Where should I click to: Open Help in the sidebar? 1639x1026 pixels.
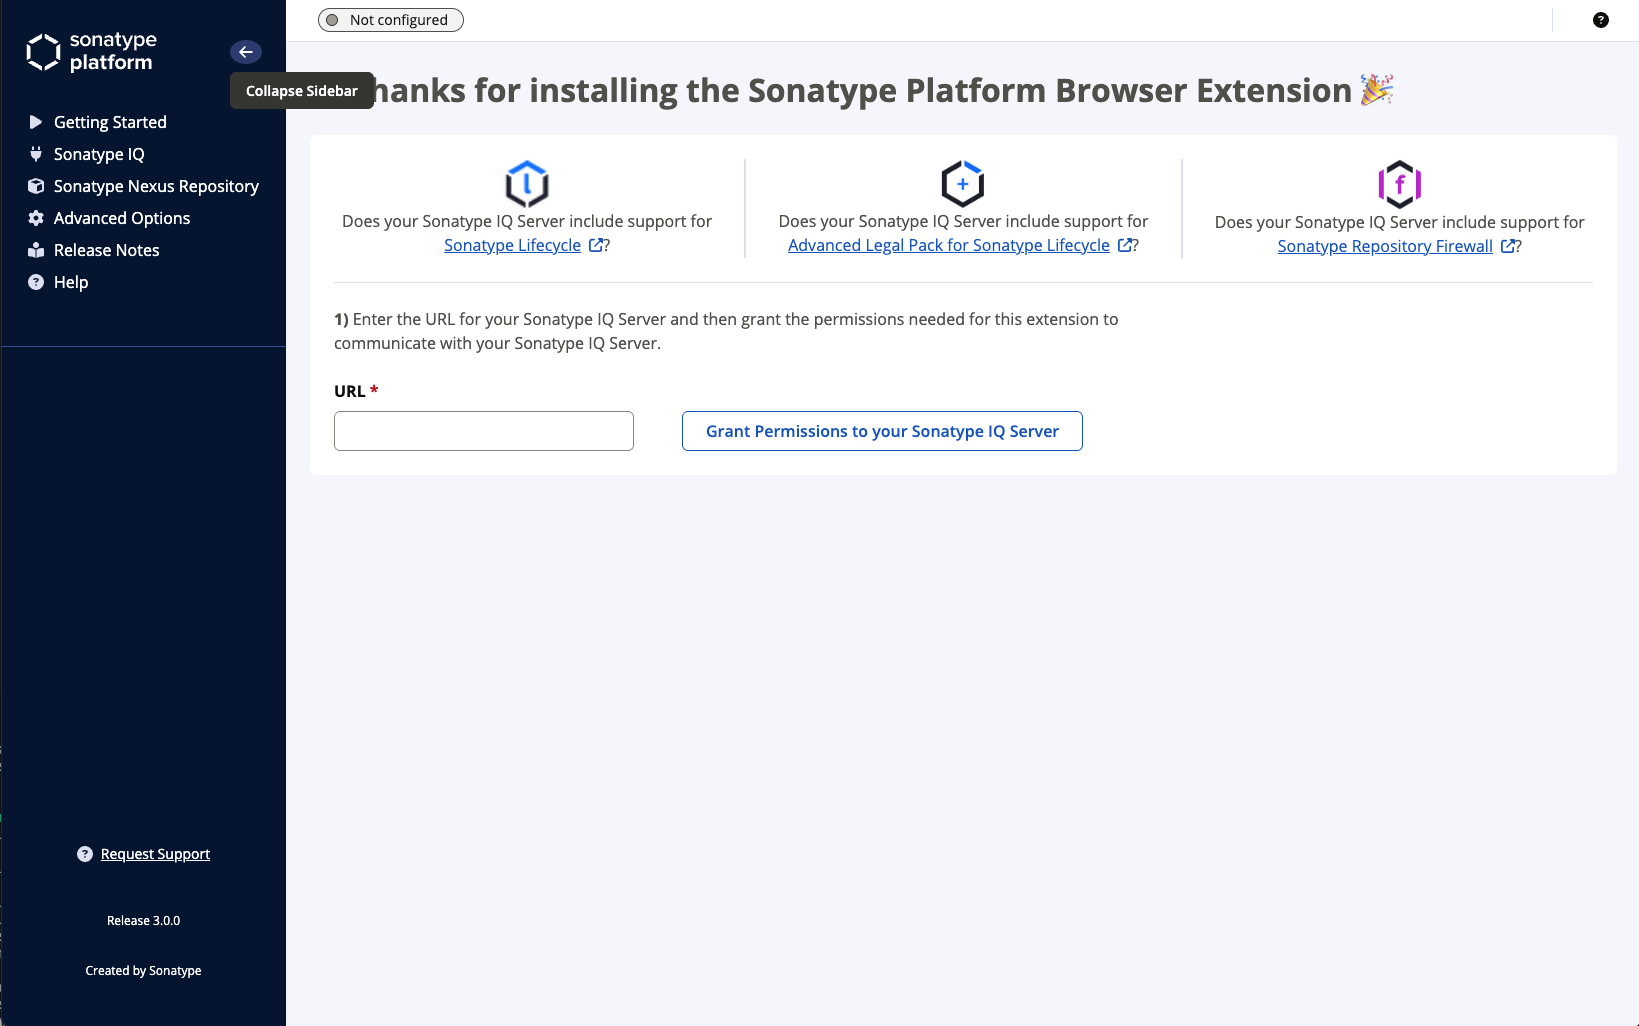click(x=71, y=282)
